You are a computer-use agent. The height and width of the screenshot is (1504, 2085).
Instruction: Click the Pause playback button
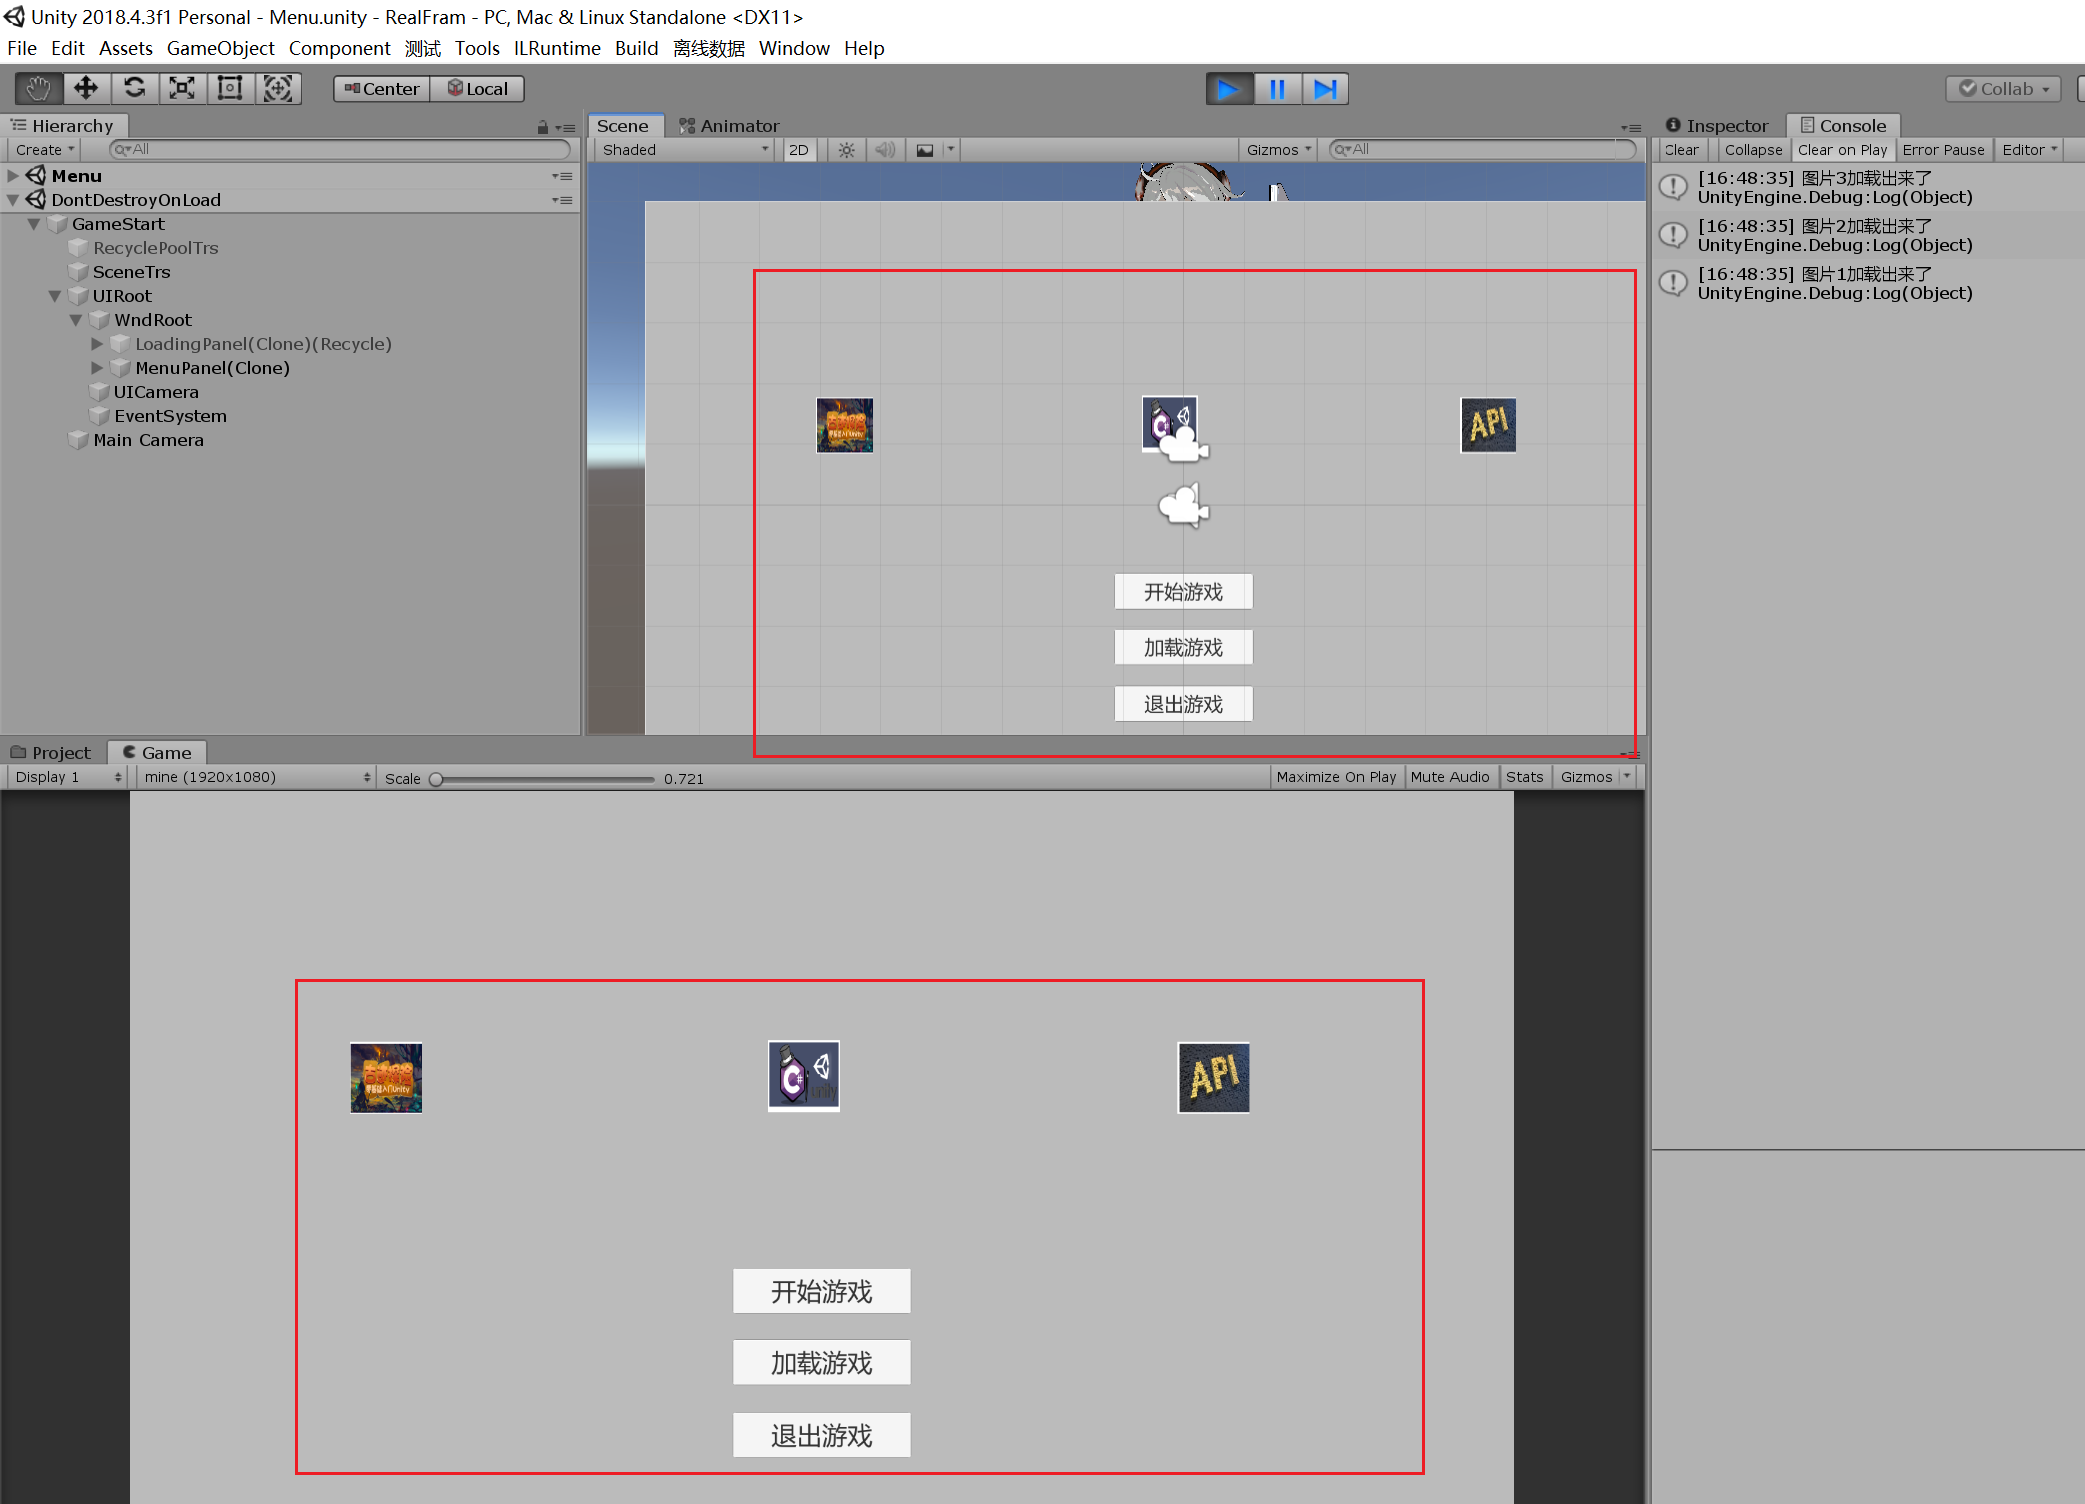(x=1277, y=89)
